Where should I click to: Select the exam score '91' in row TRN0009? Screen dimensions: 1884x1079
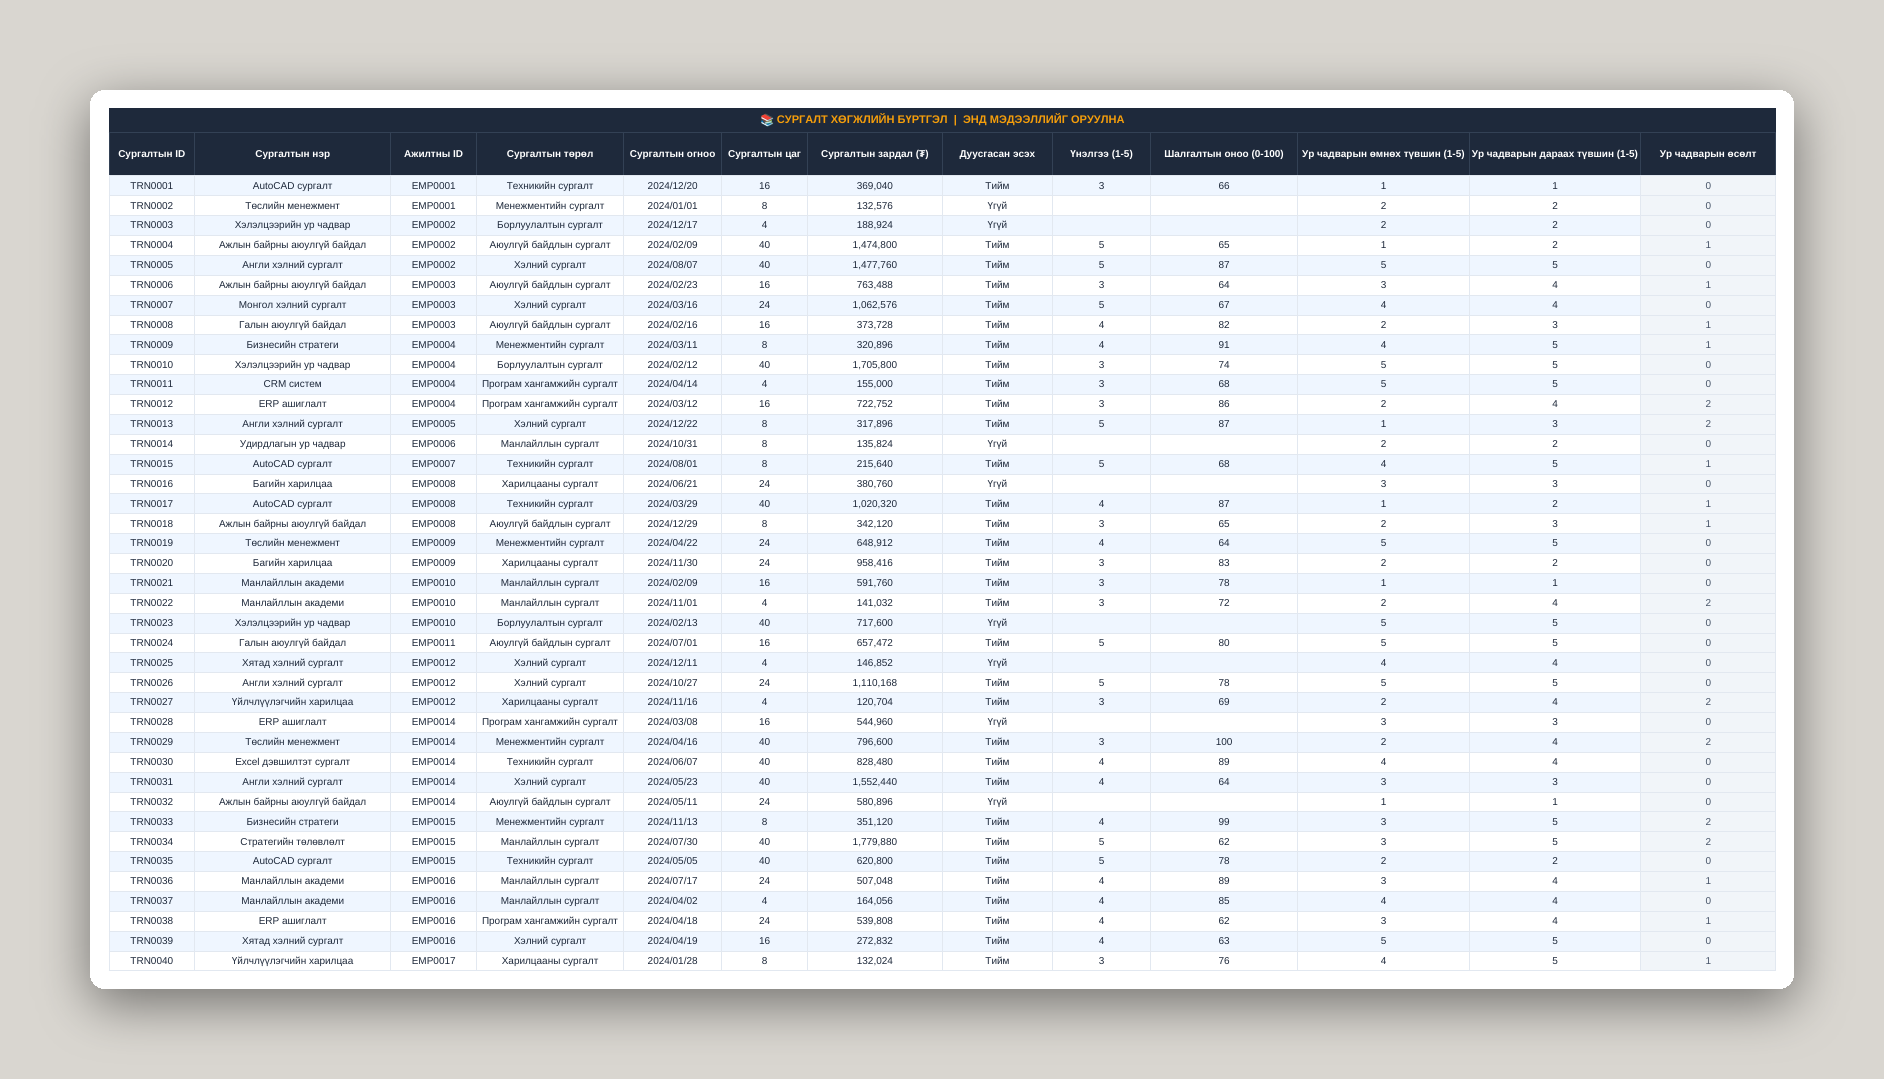click(x=1224, y=345)
